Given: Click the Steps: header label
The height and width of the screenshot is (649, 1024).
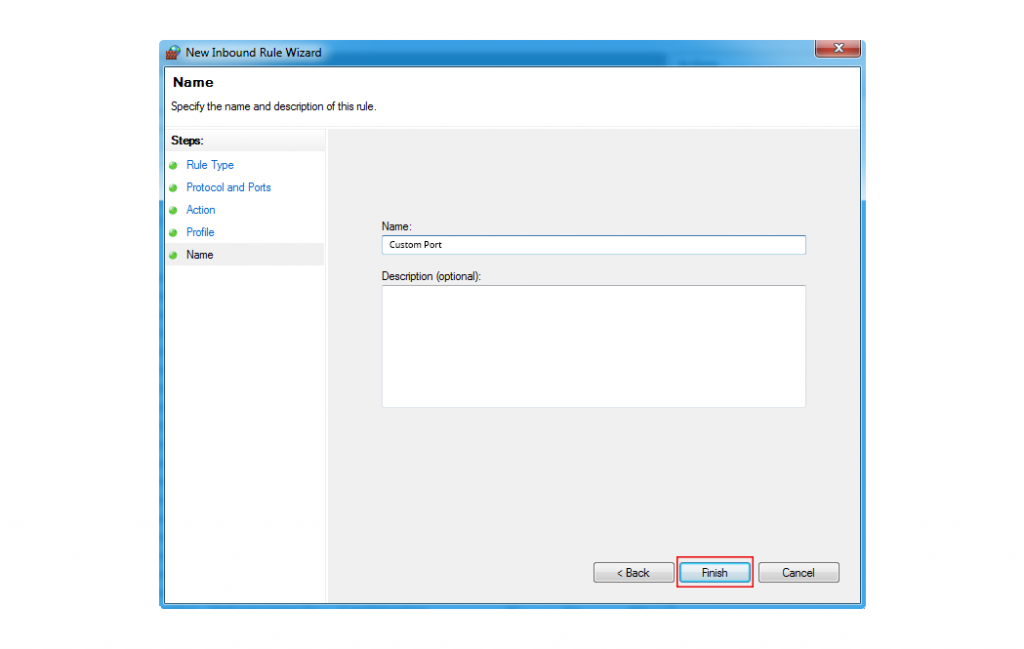Looking at the screenshot, I should (185, 140).
